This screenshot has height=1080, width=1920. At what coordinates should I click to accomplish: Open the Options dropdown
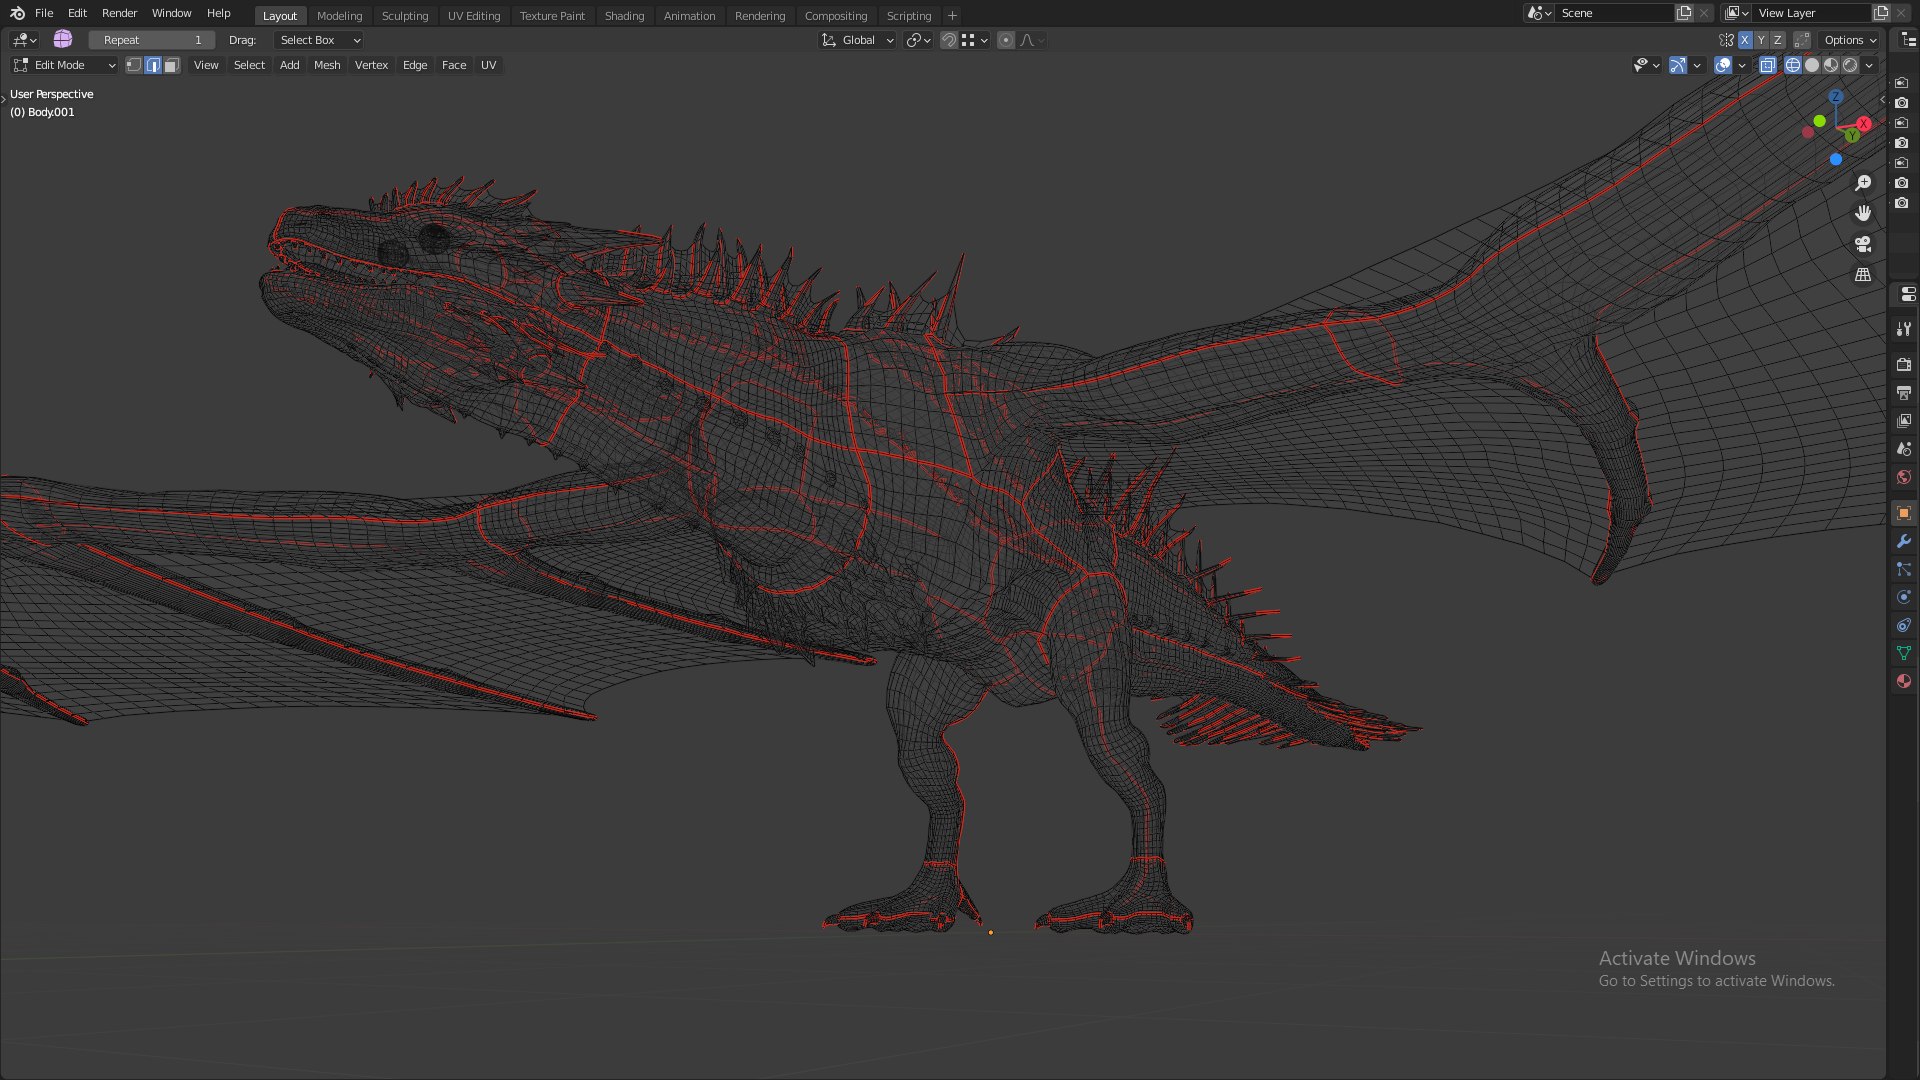tap(1850, 40)
